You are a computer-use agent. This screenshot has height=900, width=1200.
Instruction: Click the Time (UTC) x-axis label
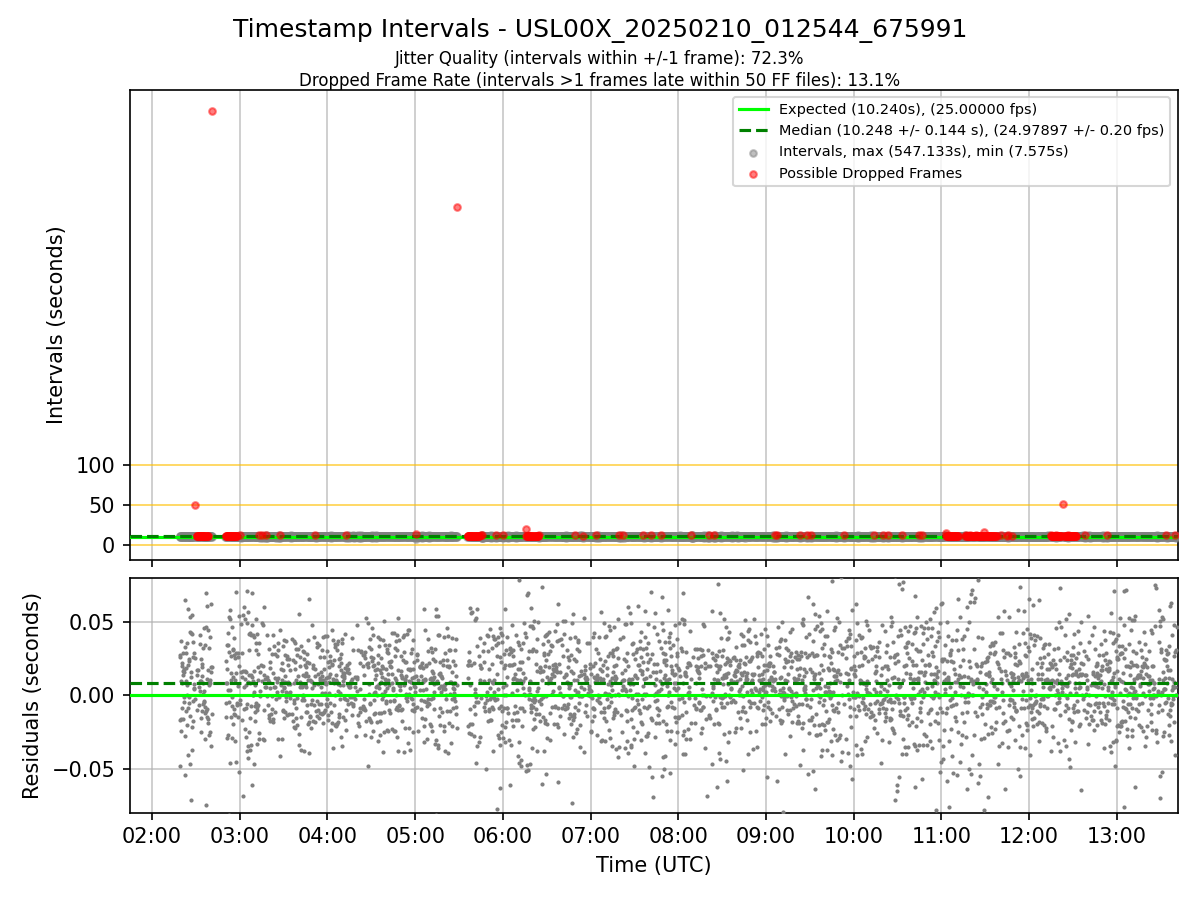(x=654, y=865)
